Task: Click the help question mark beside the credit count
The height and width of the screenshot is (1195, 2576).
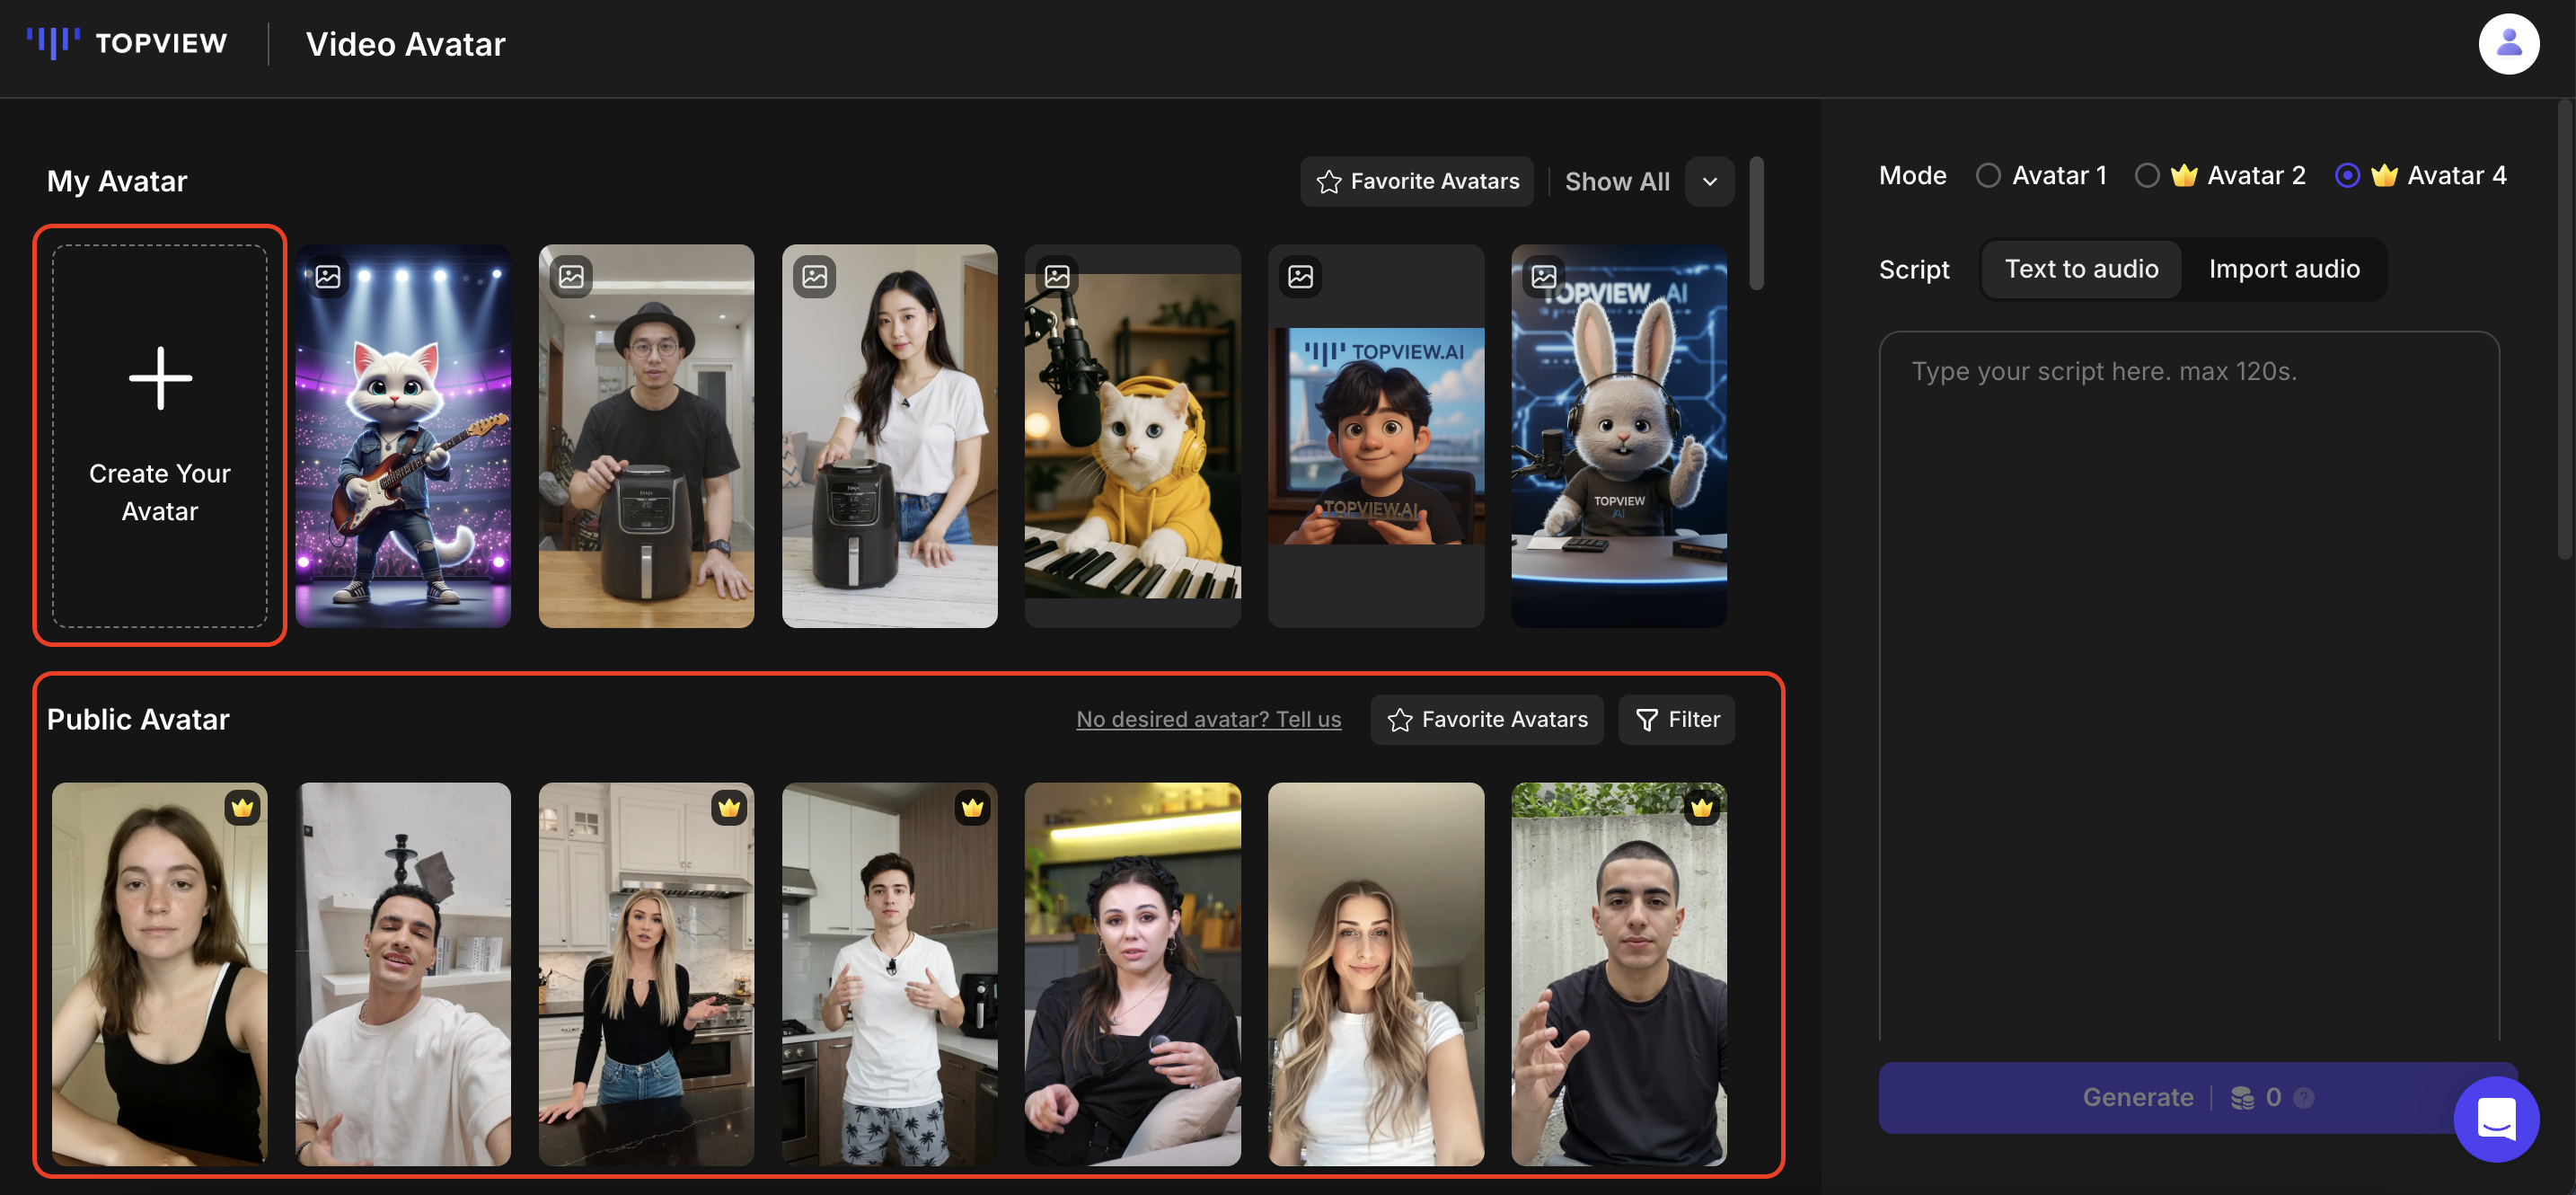Action: point(2302,1097)
